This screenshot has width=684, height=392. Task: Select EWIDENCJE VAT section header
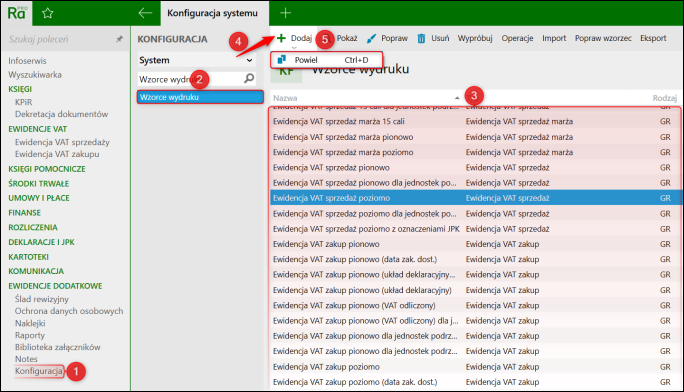38,129
